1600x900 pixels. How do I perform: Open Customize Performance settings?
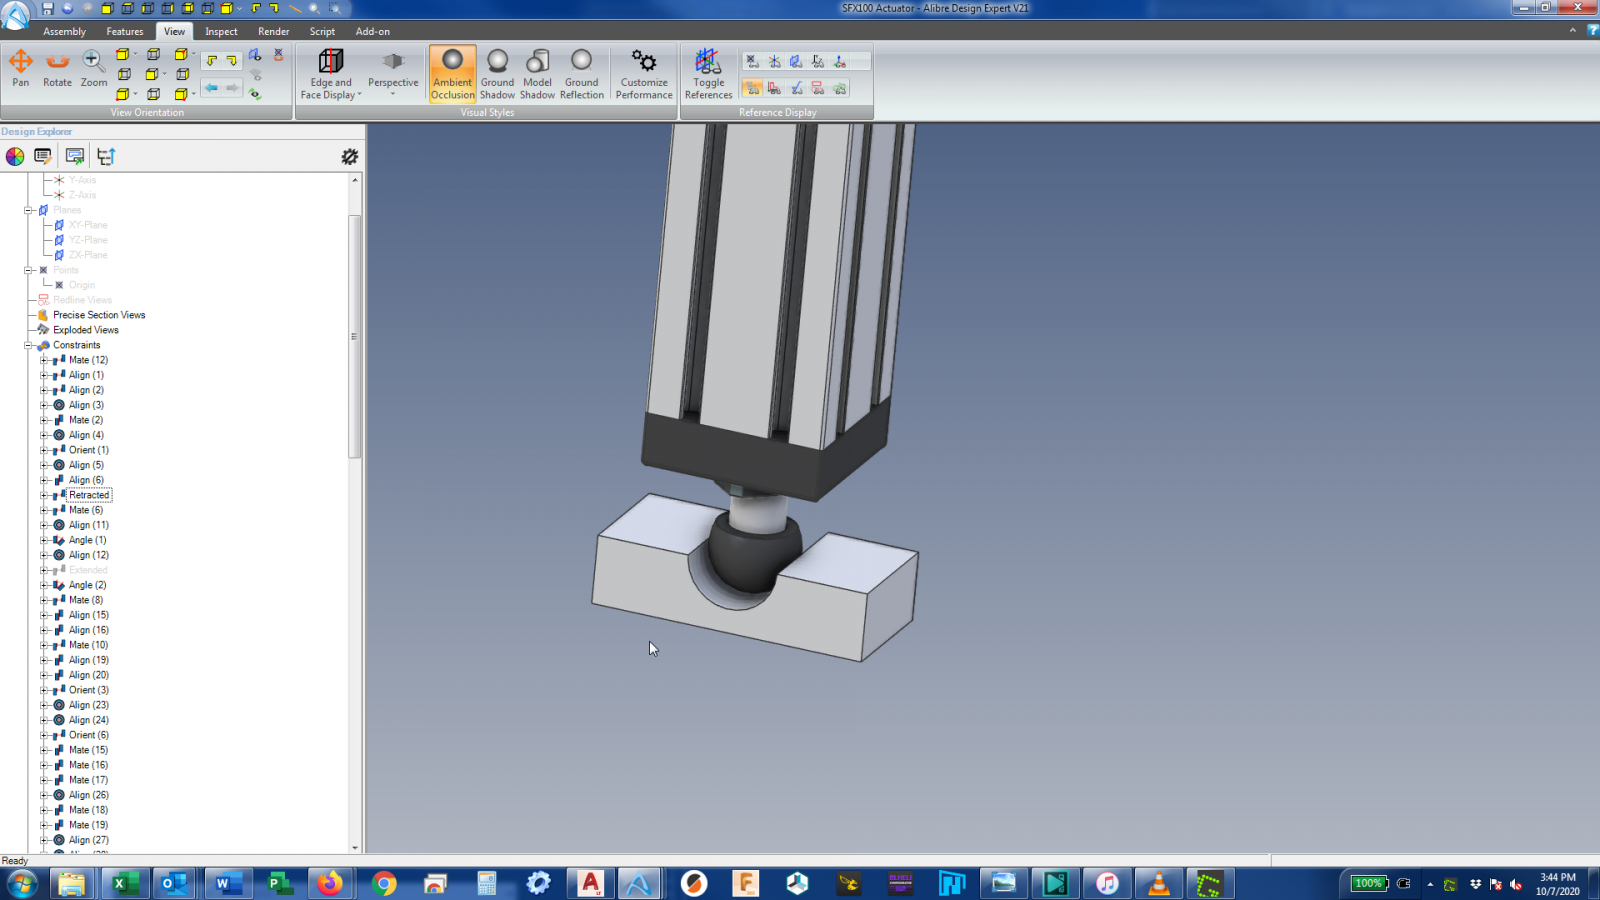point(644,74)
